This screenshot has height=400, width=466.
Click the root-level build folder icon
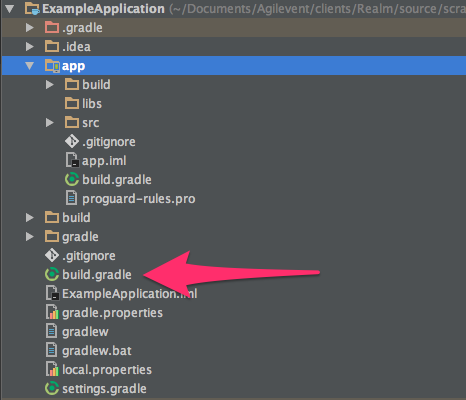pyautogui.click(x=52, y=217)
